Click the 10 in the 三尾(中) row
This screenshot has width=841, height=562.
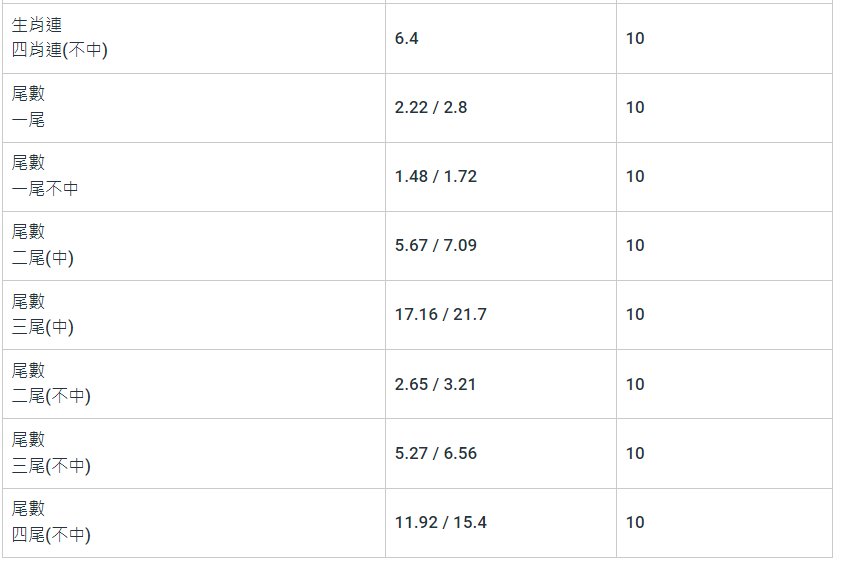coord(635,314)
